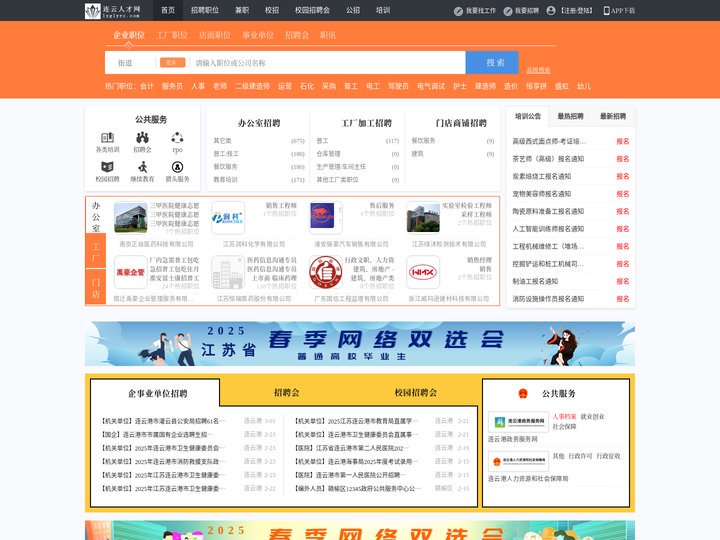Viewport: 720px width, 540px height.
Task: Open the rpo service icon
Action: [177, 137]
